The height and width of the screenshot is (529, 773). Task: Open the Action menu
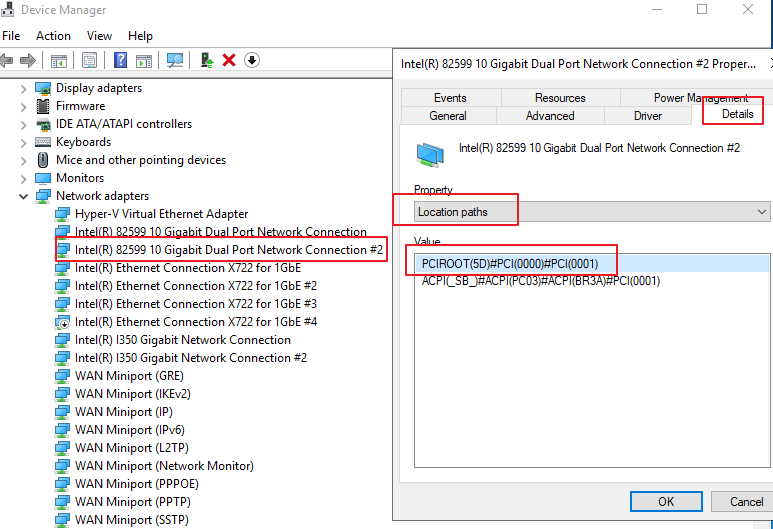(x=53, y=35)
